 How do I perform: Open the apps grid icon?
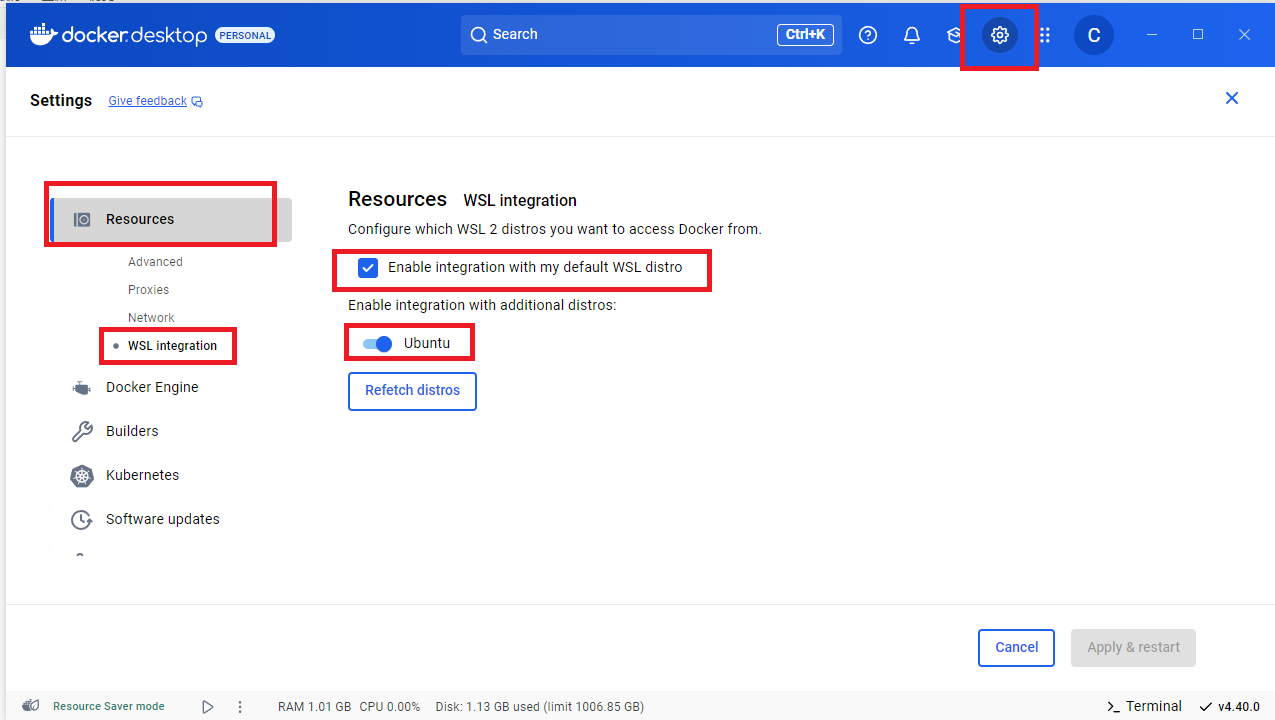point(1045,35)
